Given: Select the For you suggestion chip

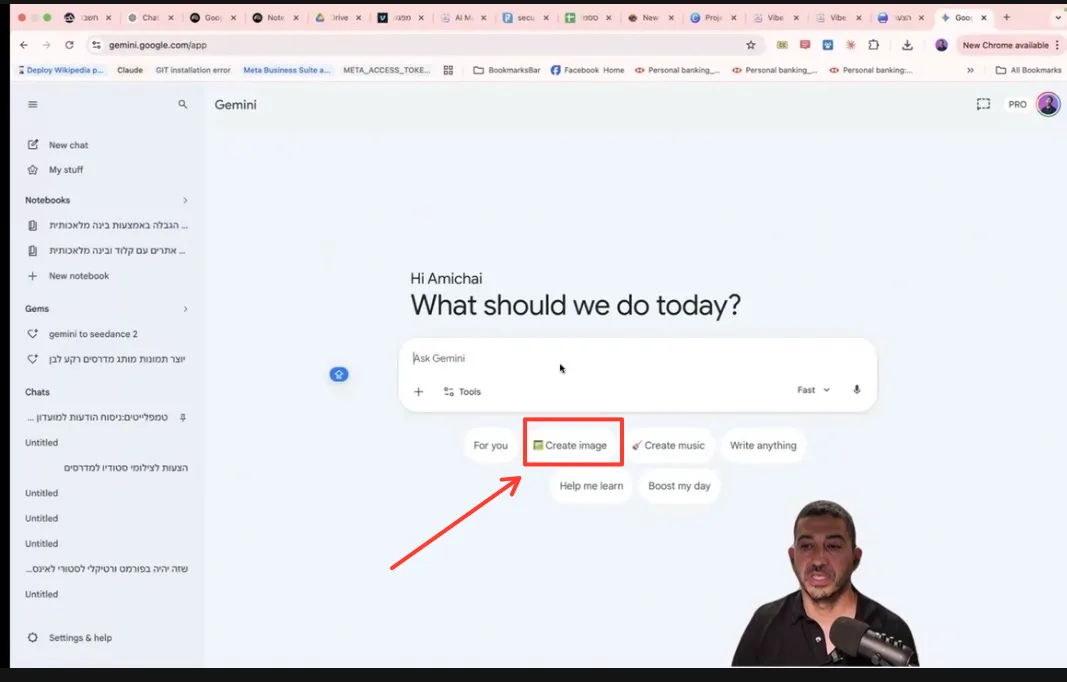Looking at the screenshot, I should pos(491,445).
